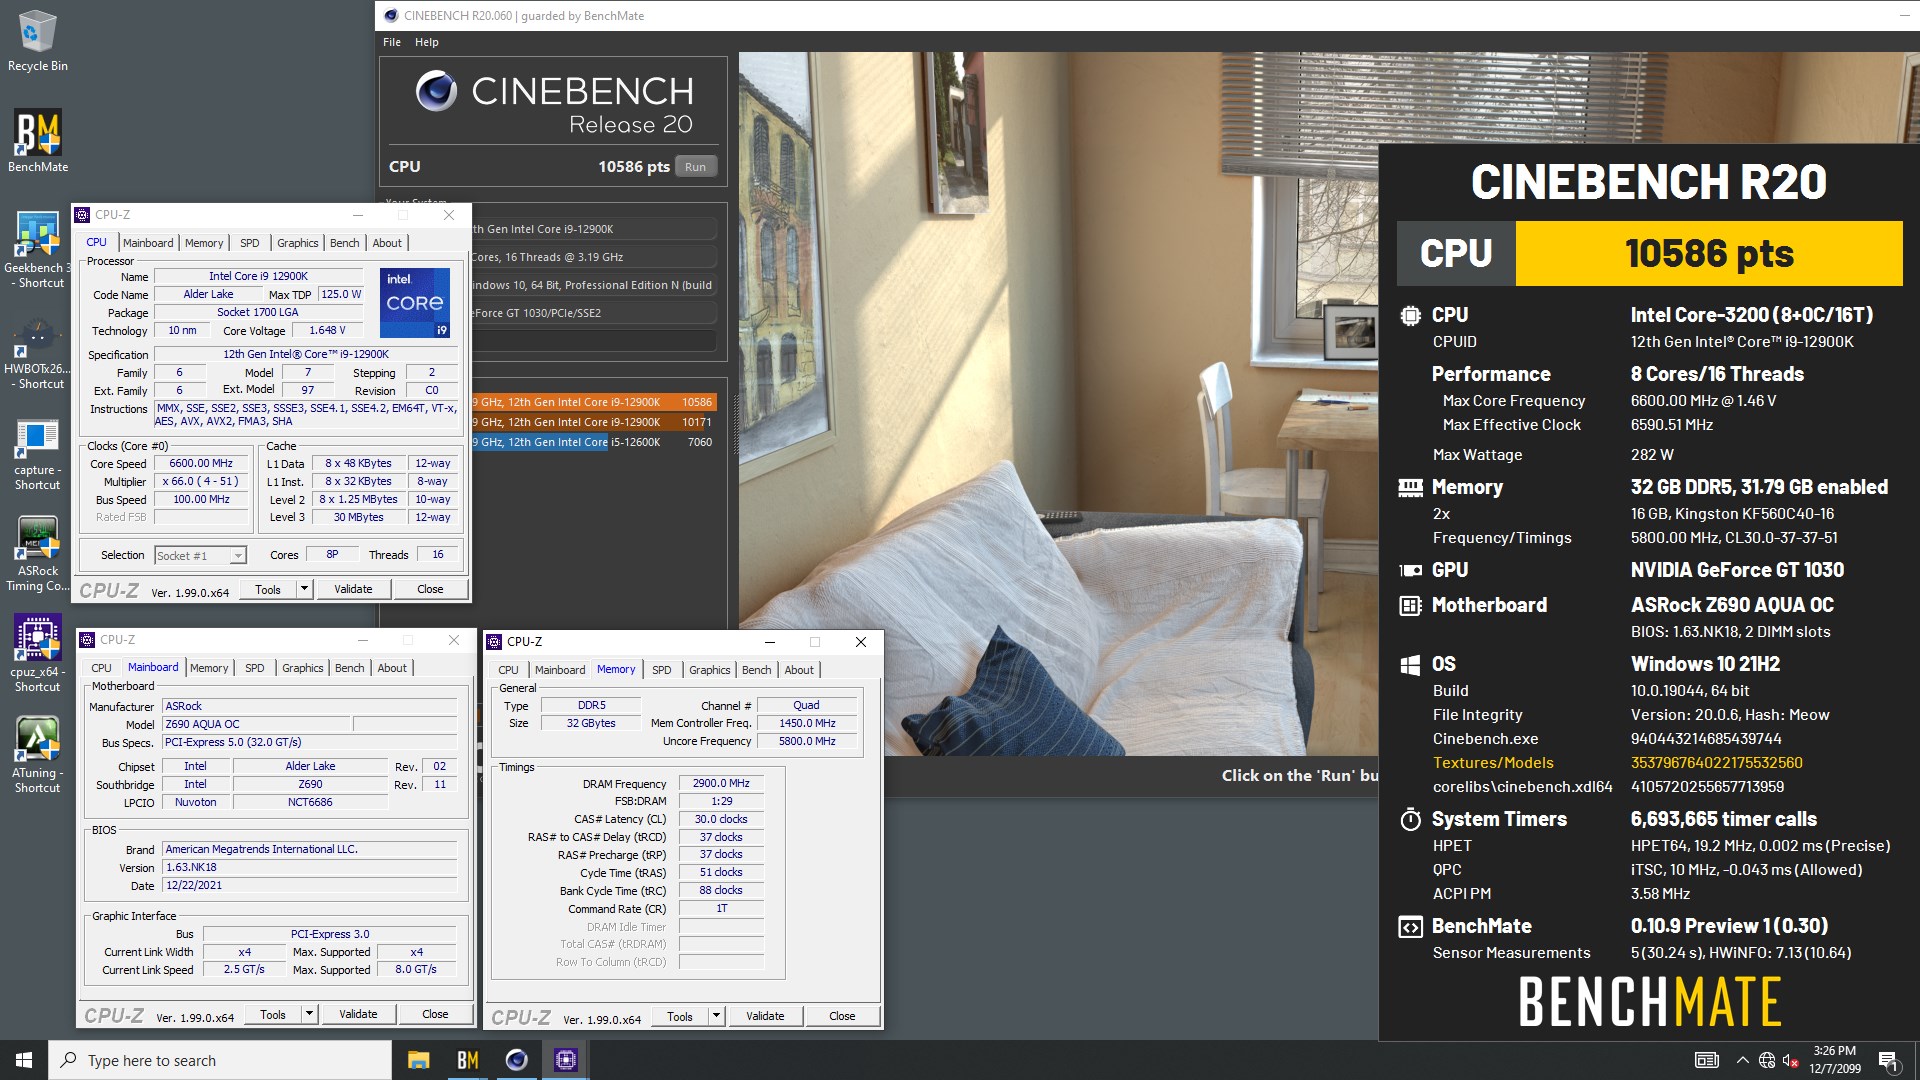The height and width of the screenshot is (1080, 1920).
Task: Switch to Bench tab in top CPU-Z
Action: [x=344, y=243]
